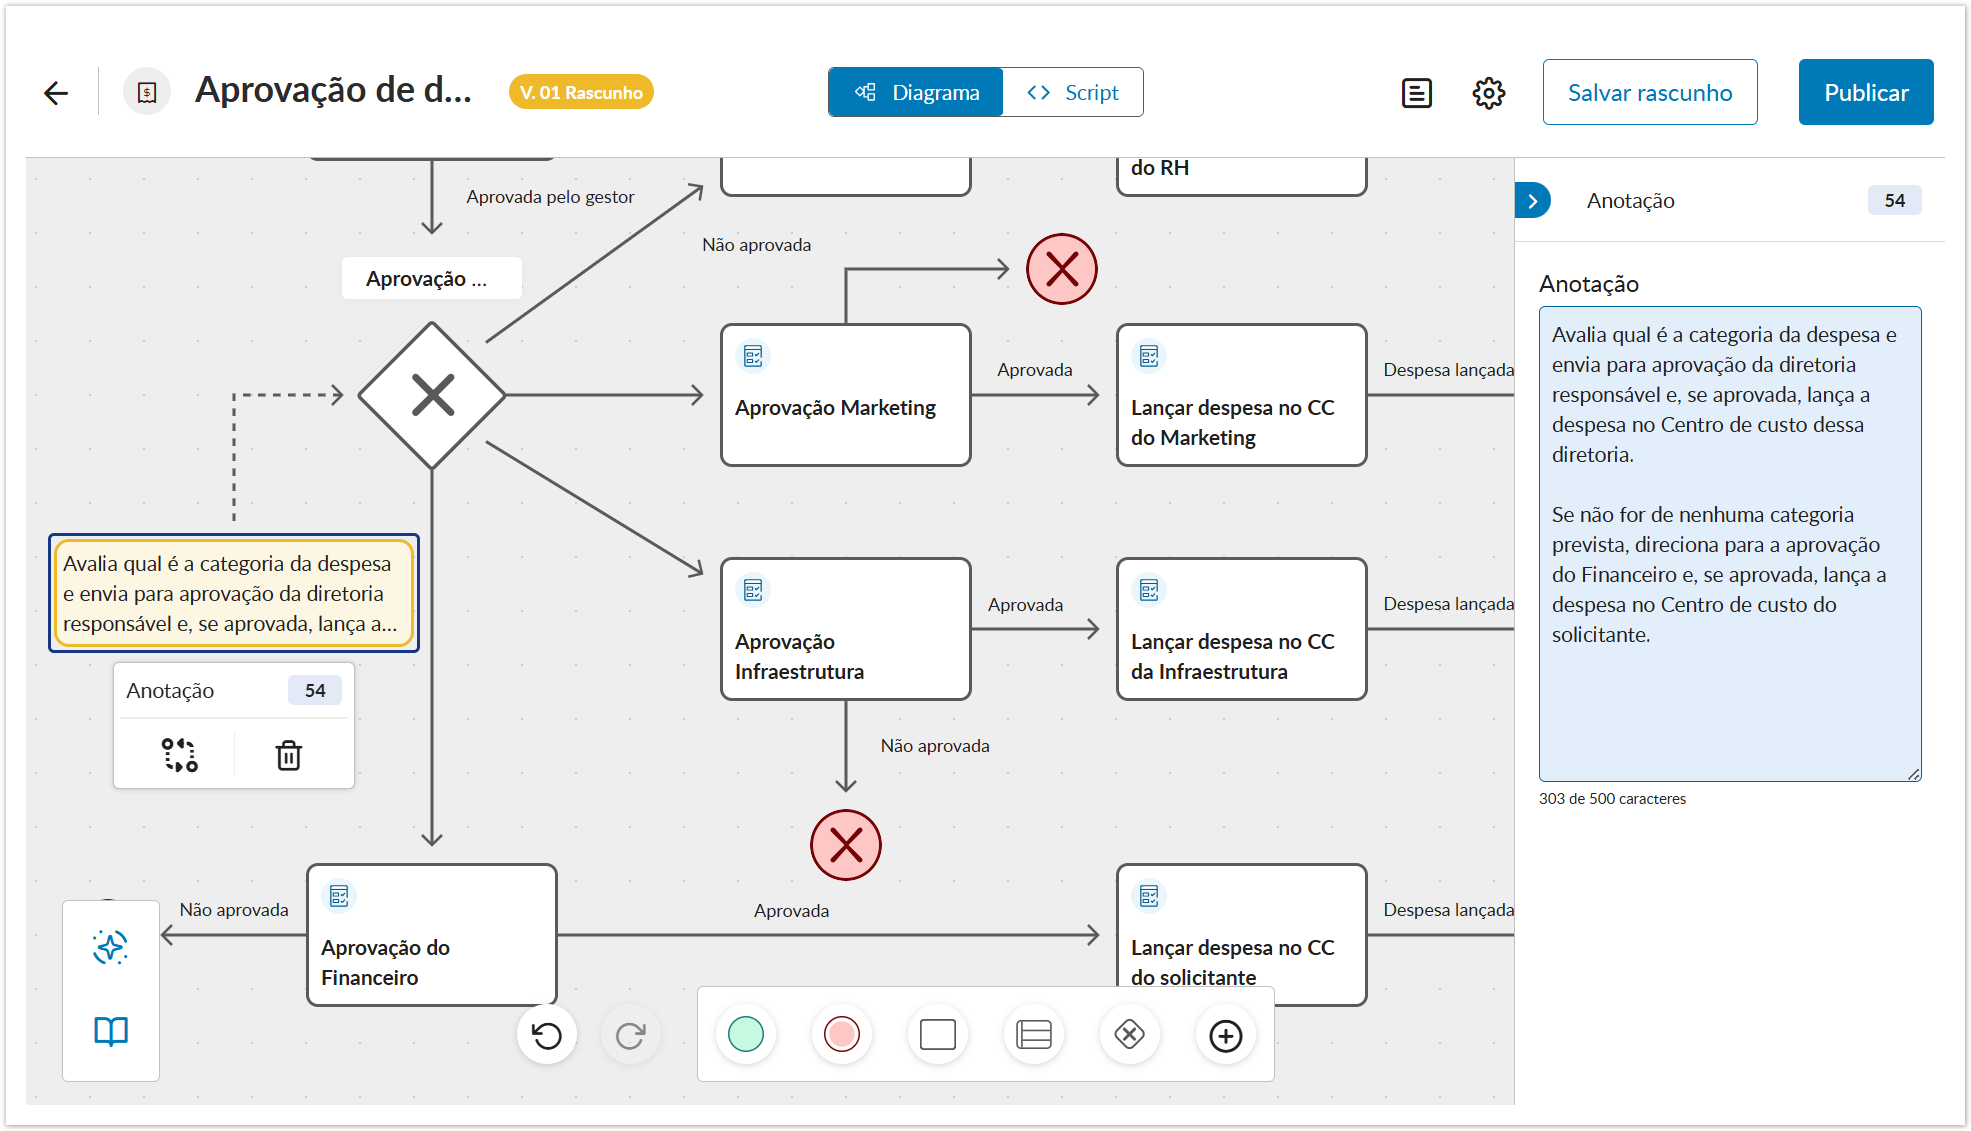
Task: Switch to the Script tab
Action: click(1073, 93)
